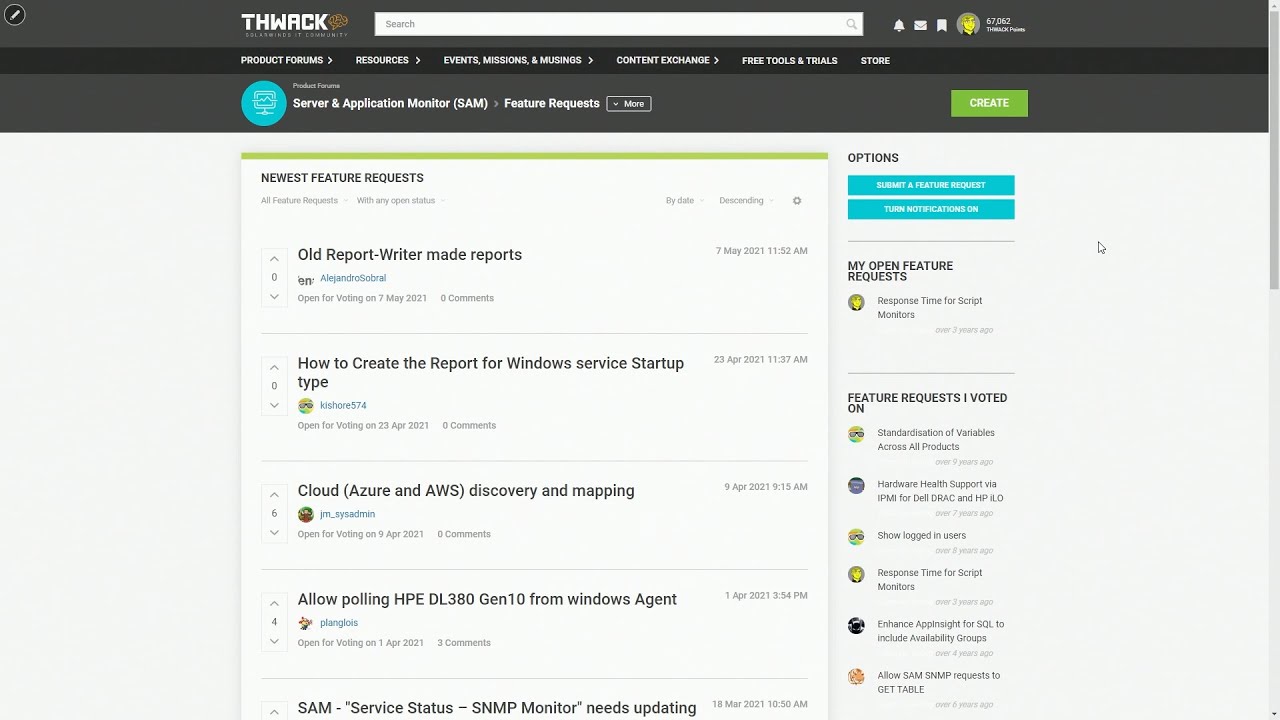Open Allow polling HPE DL380 Gen10 post
Screen dimensions: 1280x720
point(487,599)
